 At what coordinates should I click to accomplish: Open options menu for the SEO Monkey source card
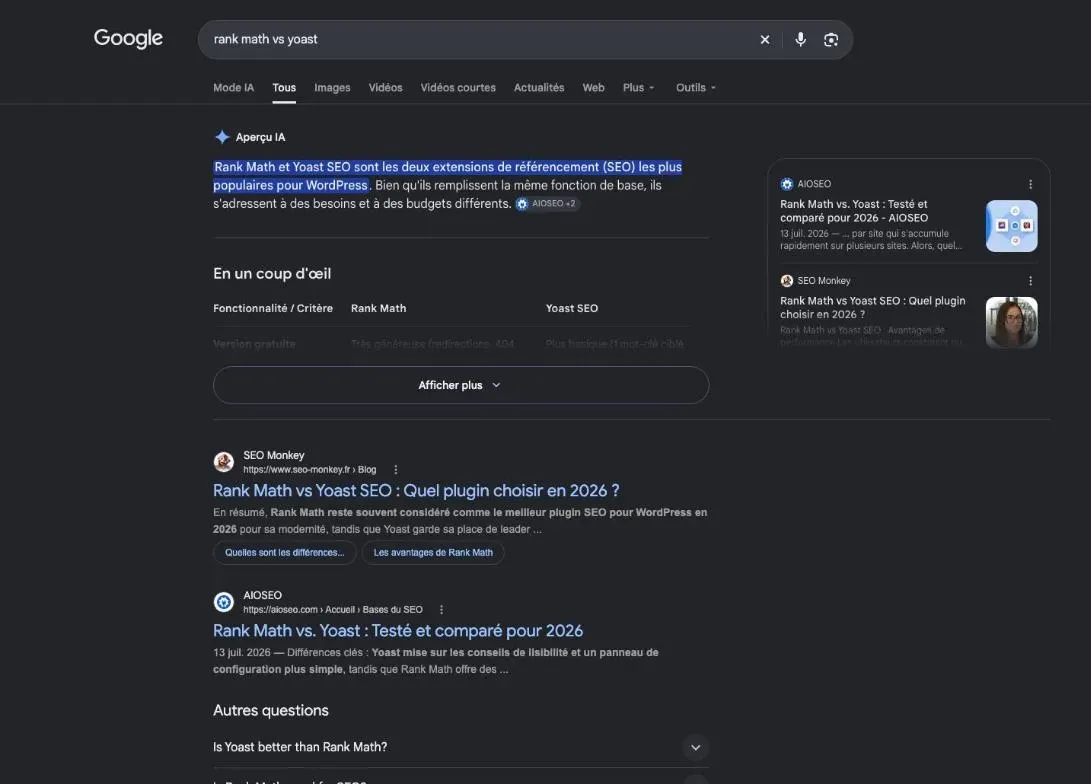tap(1030, 281)
